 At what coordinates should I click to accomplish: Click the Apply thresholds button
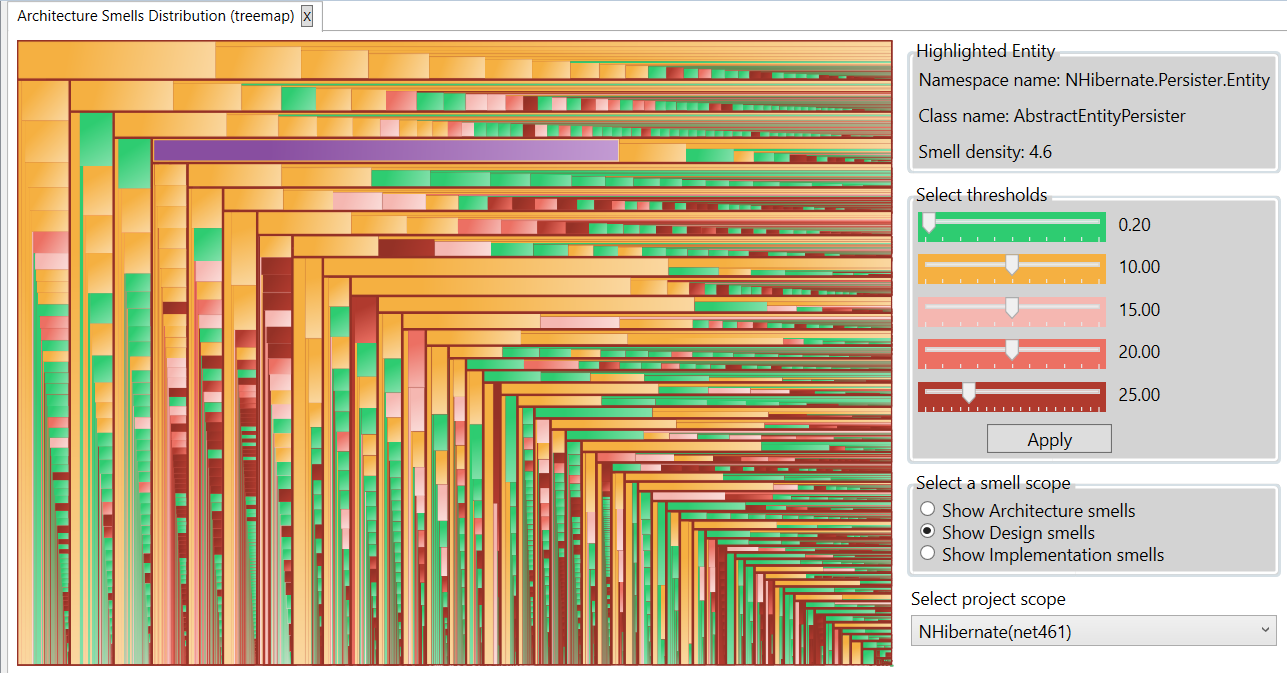pos(1049,440)
